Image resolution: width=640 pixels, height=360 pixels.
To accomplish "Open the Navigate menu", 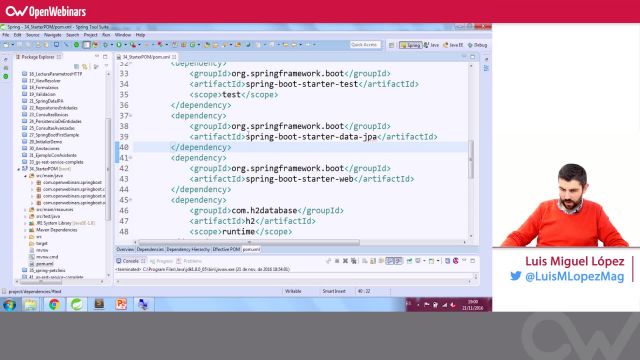I will [x=53, y=35].
